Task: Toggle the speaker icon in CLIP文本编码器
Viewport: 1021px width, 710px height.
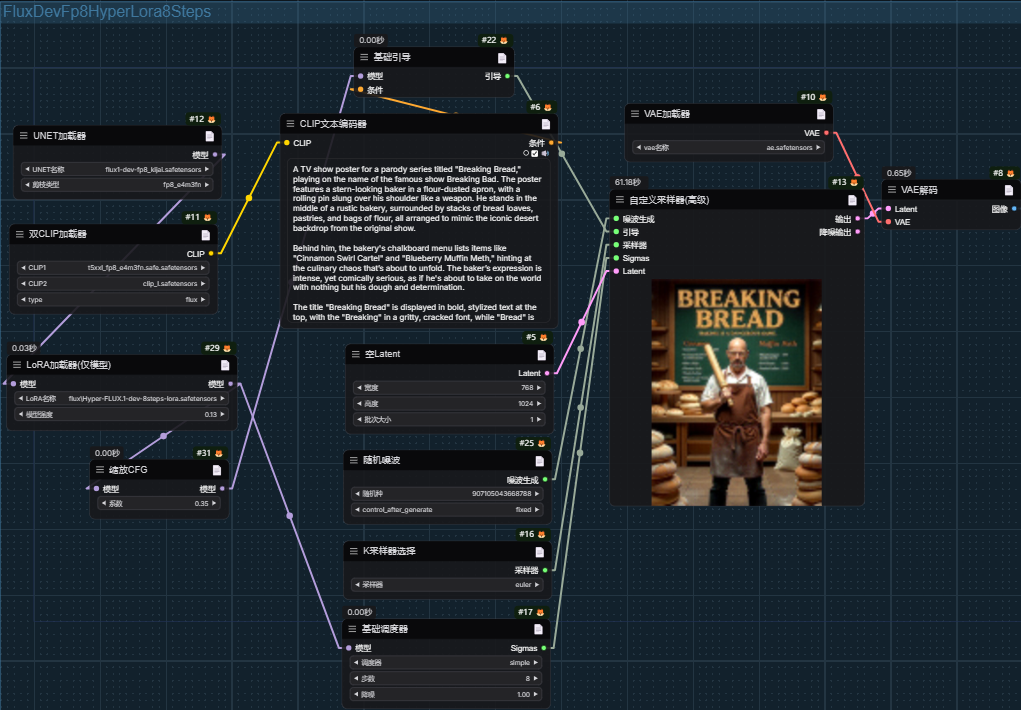Action: coord(545,154)
